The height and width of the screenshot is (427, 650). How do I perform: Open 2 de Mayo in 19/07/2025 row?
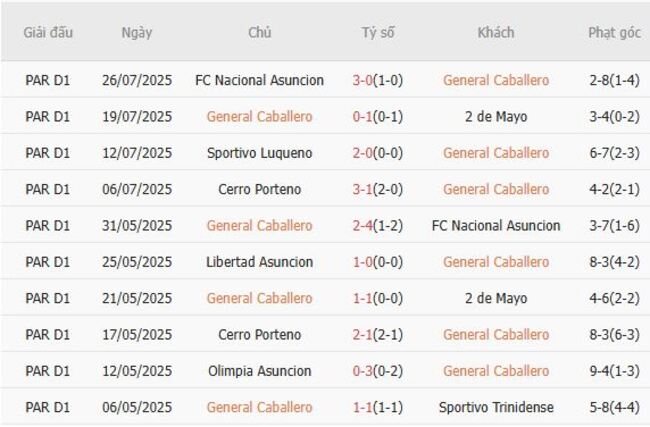coord(496,117)
